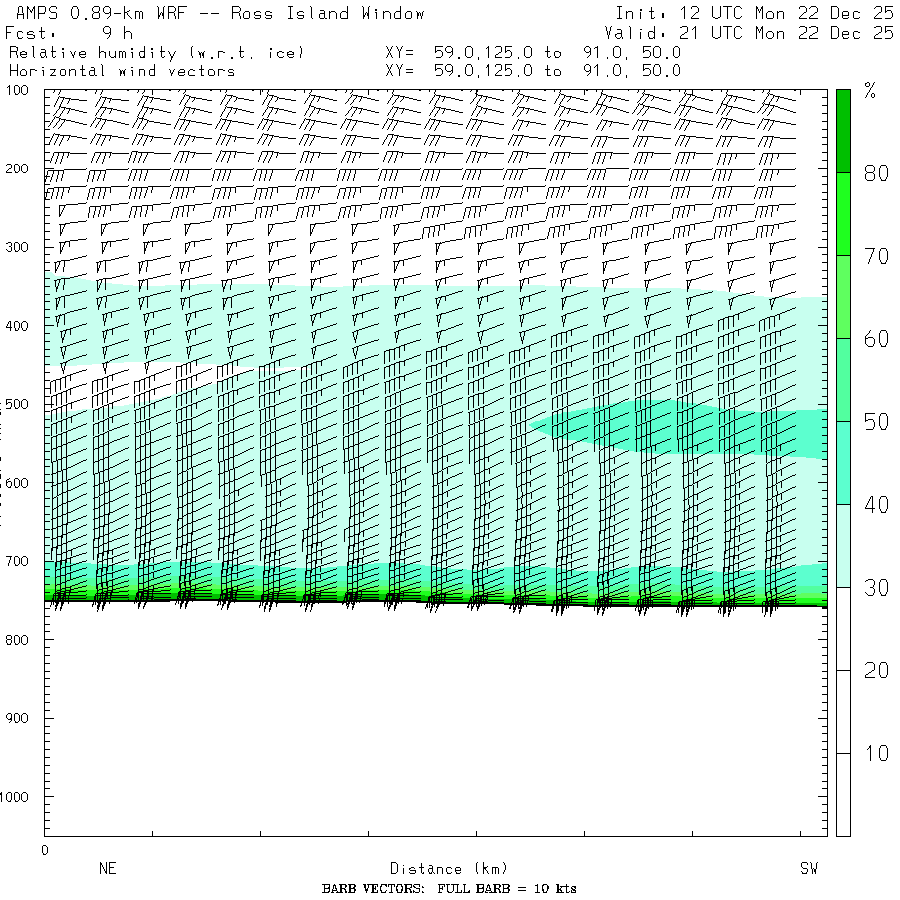Click the green colorbar segment between 60 and 70
This screenshot has width=900, height=900.
pyautogui.click(x=843, y=297)
